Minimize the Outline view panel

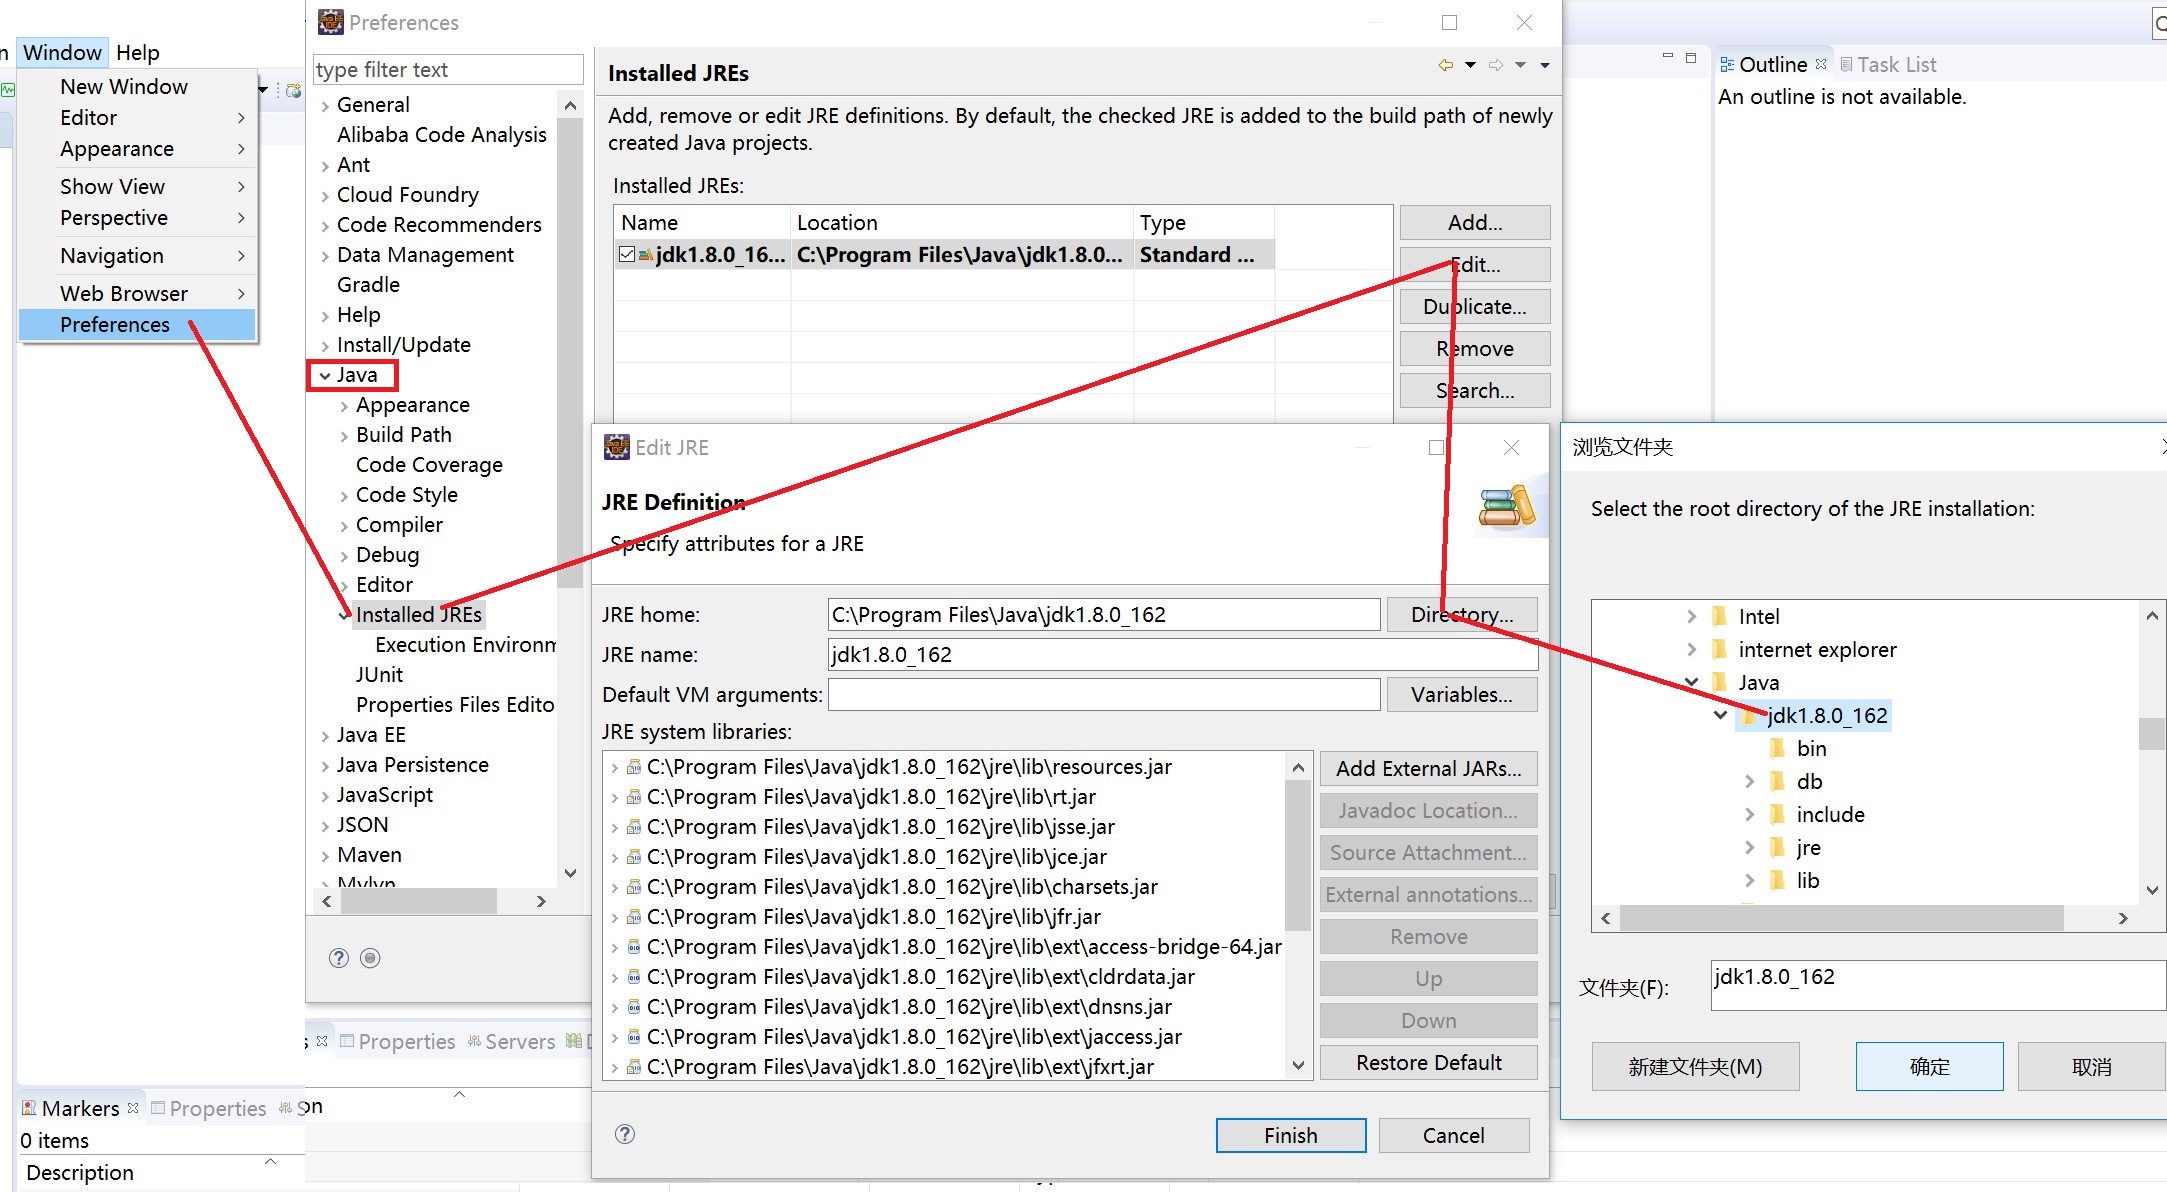1667,57
